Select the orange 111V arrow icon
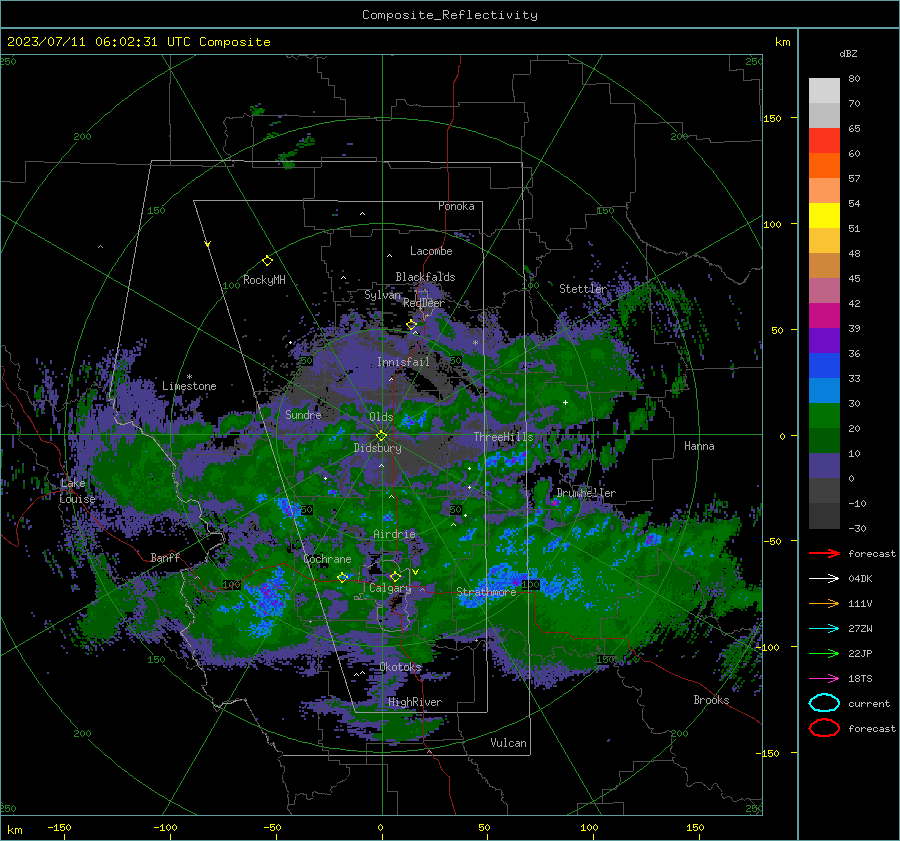This screenshot has width=900, height=841. pyautogui.click(x=824, y=603)
